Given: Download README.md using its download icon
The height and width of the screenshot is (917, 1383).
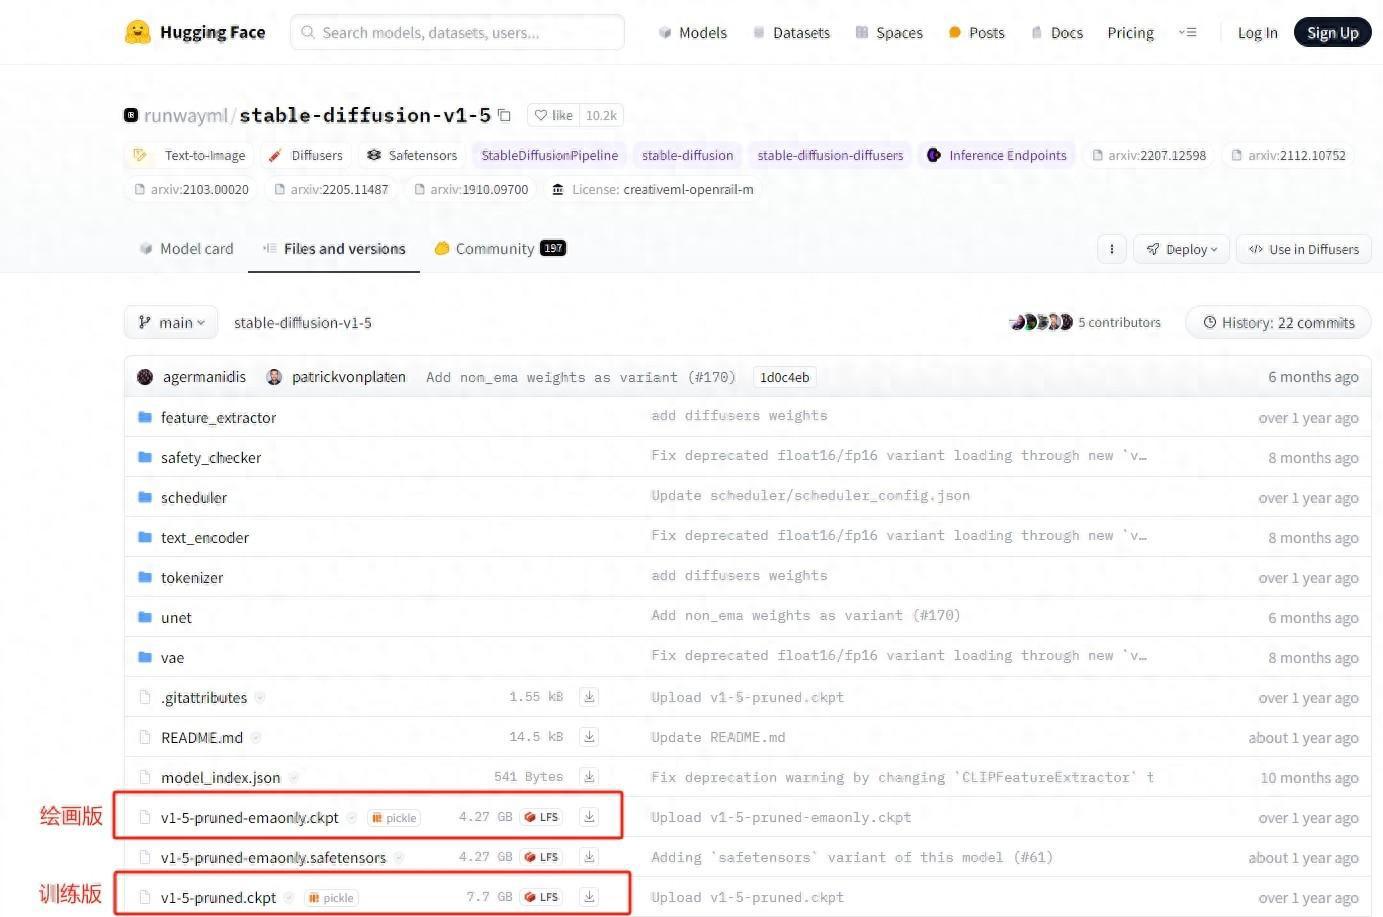Looking at the screenshot, I should pos(589,737).
